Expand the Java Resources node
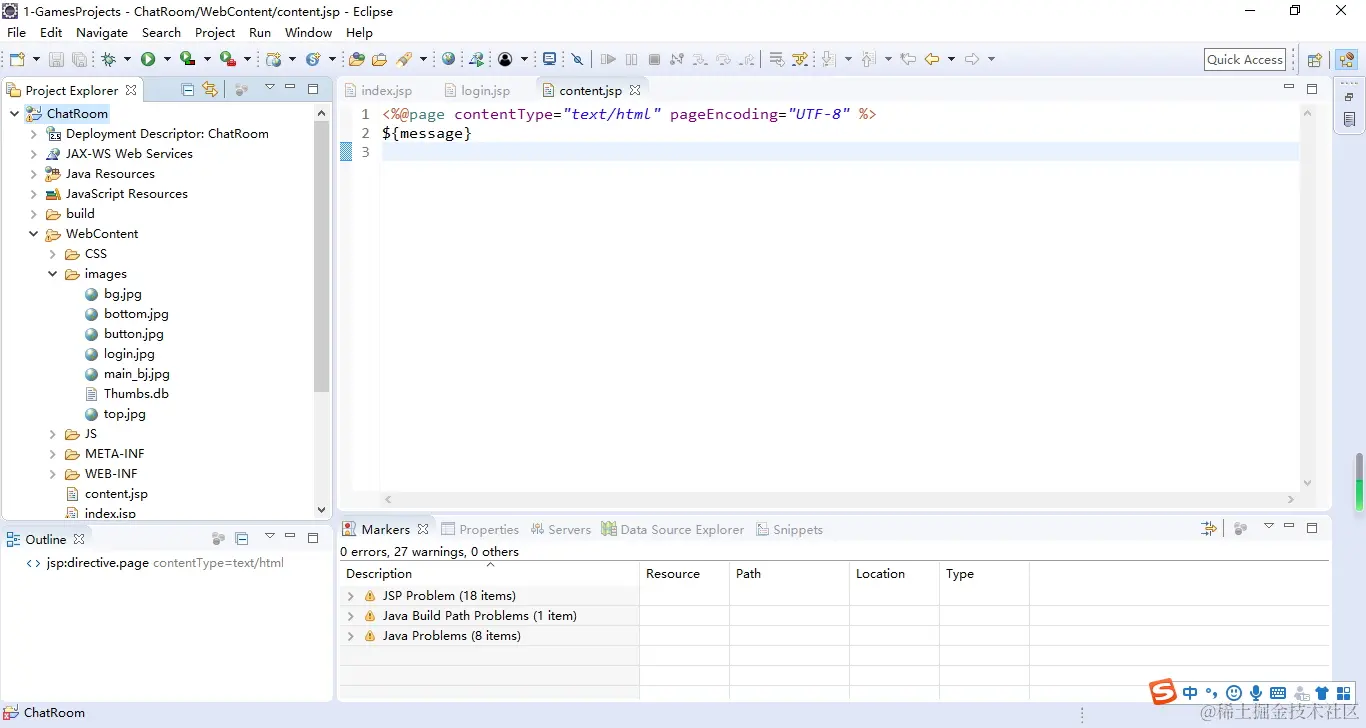This screenshot has height=728, width=1366. click(34, 174)
